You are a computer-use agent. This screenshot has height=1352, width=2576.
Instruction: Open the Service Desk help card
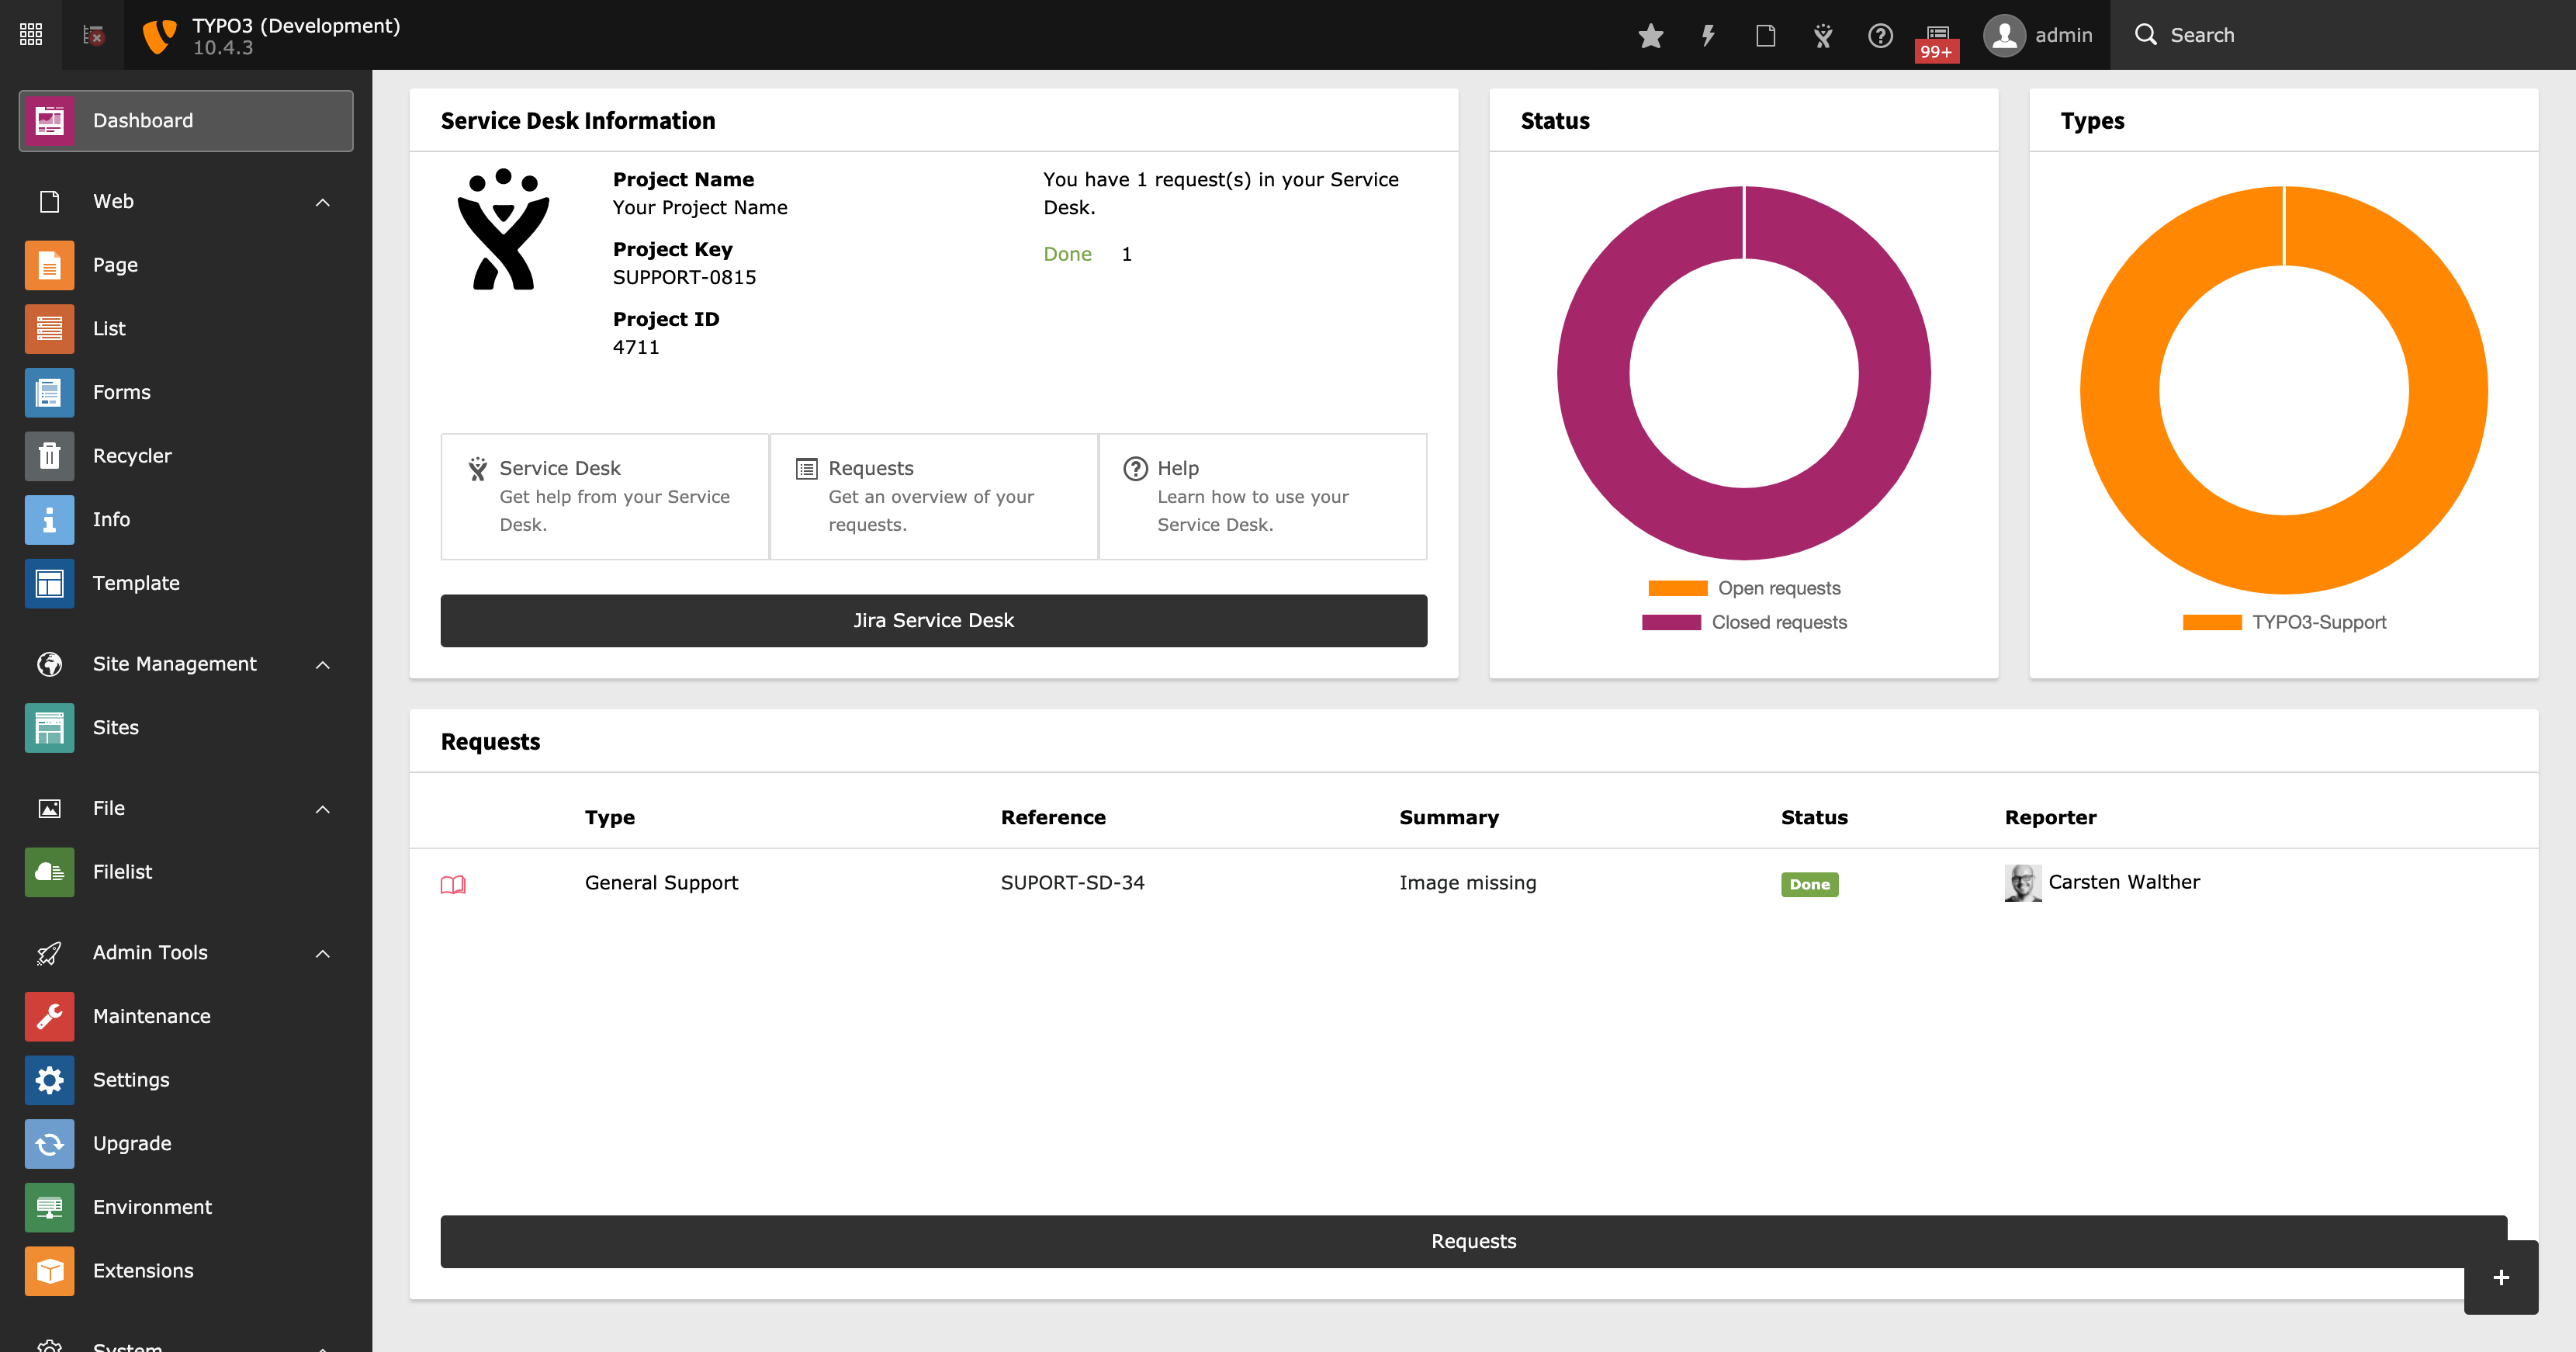605,496
